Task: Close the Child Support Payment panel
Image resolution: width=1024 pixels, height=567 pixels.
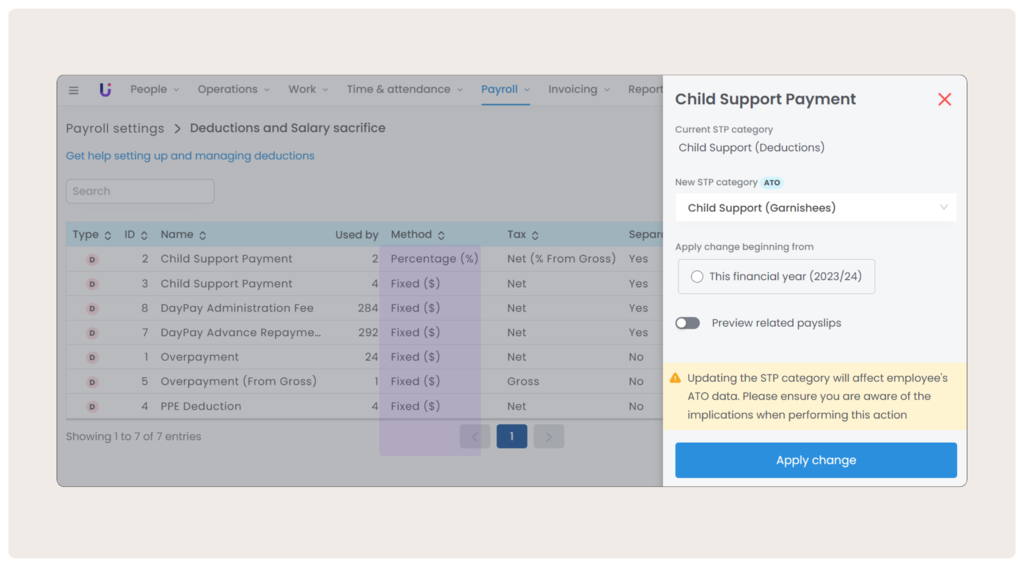Action: tap(944, 99)
